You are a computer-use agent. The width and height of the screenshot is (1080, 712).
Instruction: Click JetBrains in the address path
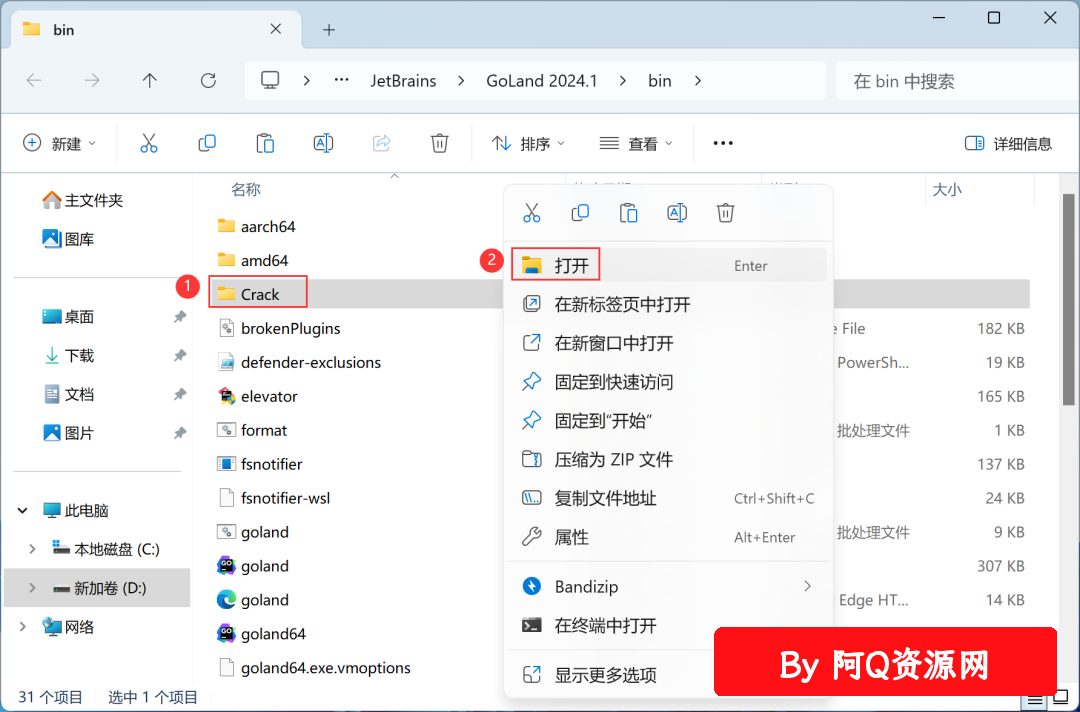403,81
